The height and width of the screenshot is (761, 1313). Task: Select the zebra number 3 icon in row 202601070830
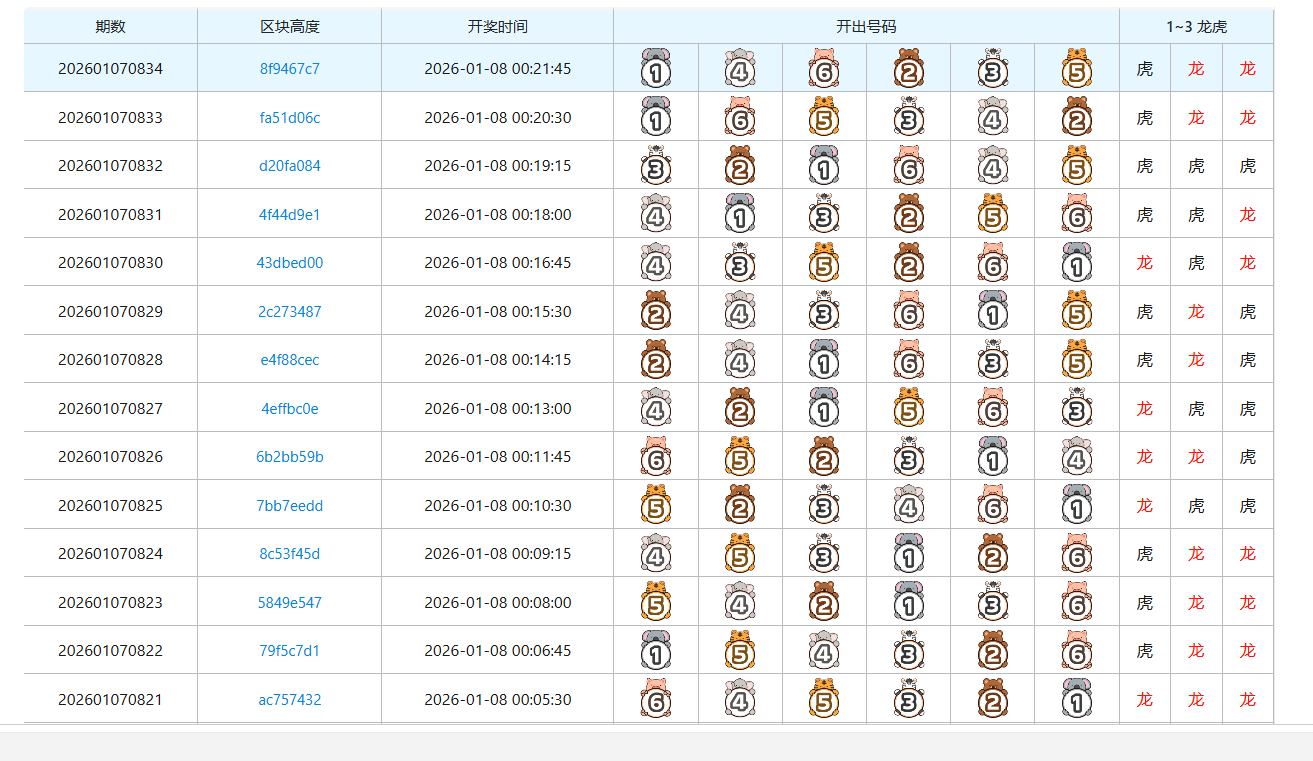739,263
